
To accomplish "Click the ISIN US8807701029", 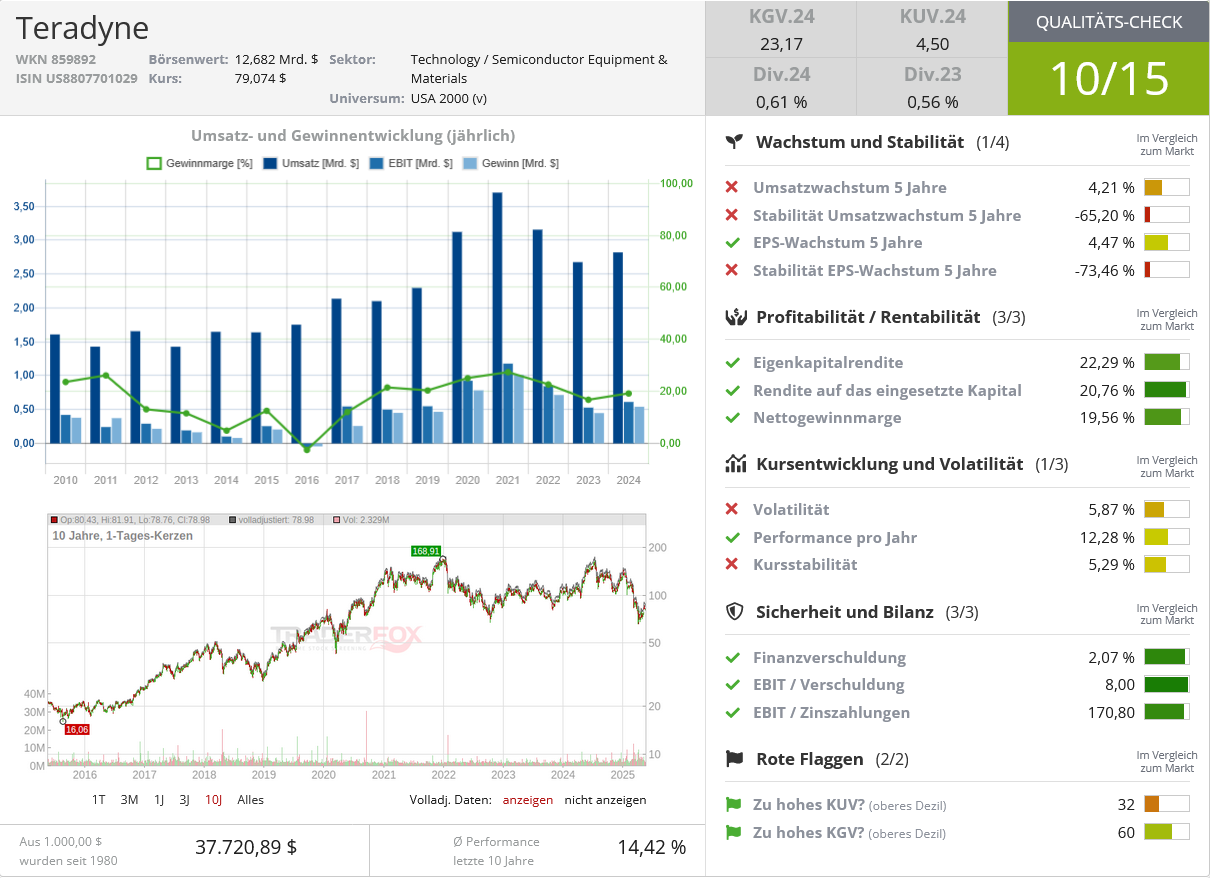I will pos(77,78).
